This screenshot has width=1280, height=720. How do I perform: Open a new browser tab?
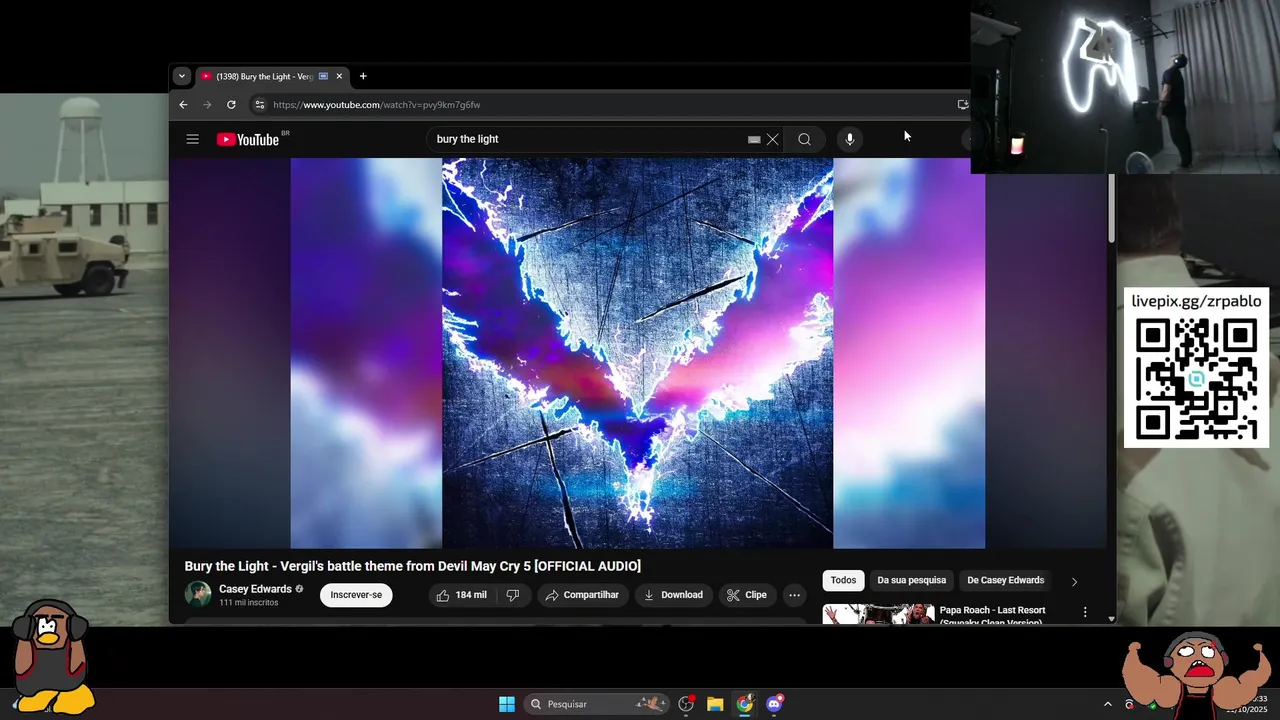pyautogui.click(x=363, y=76)
